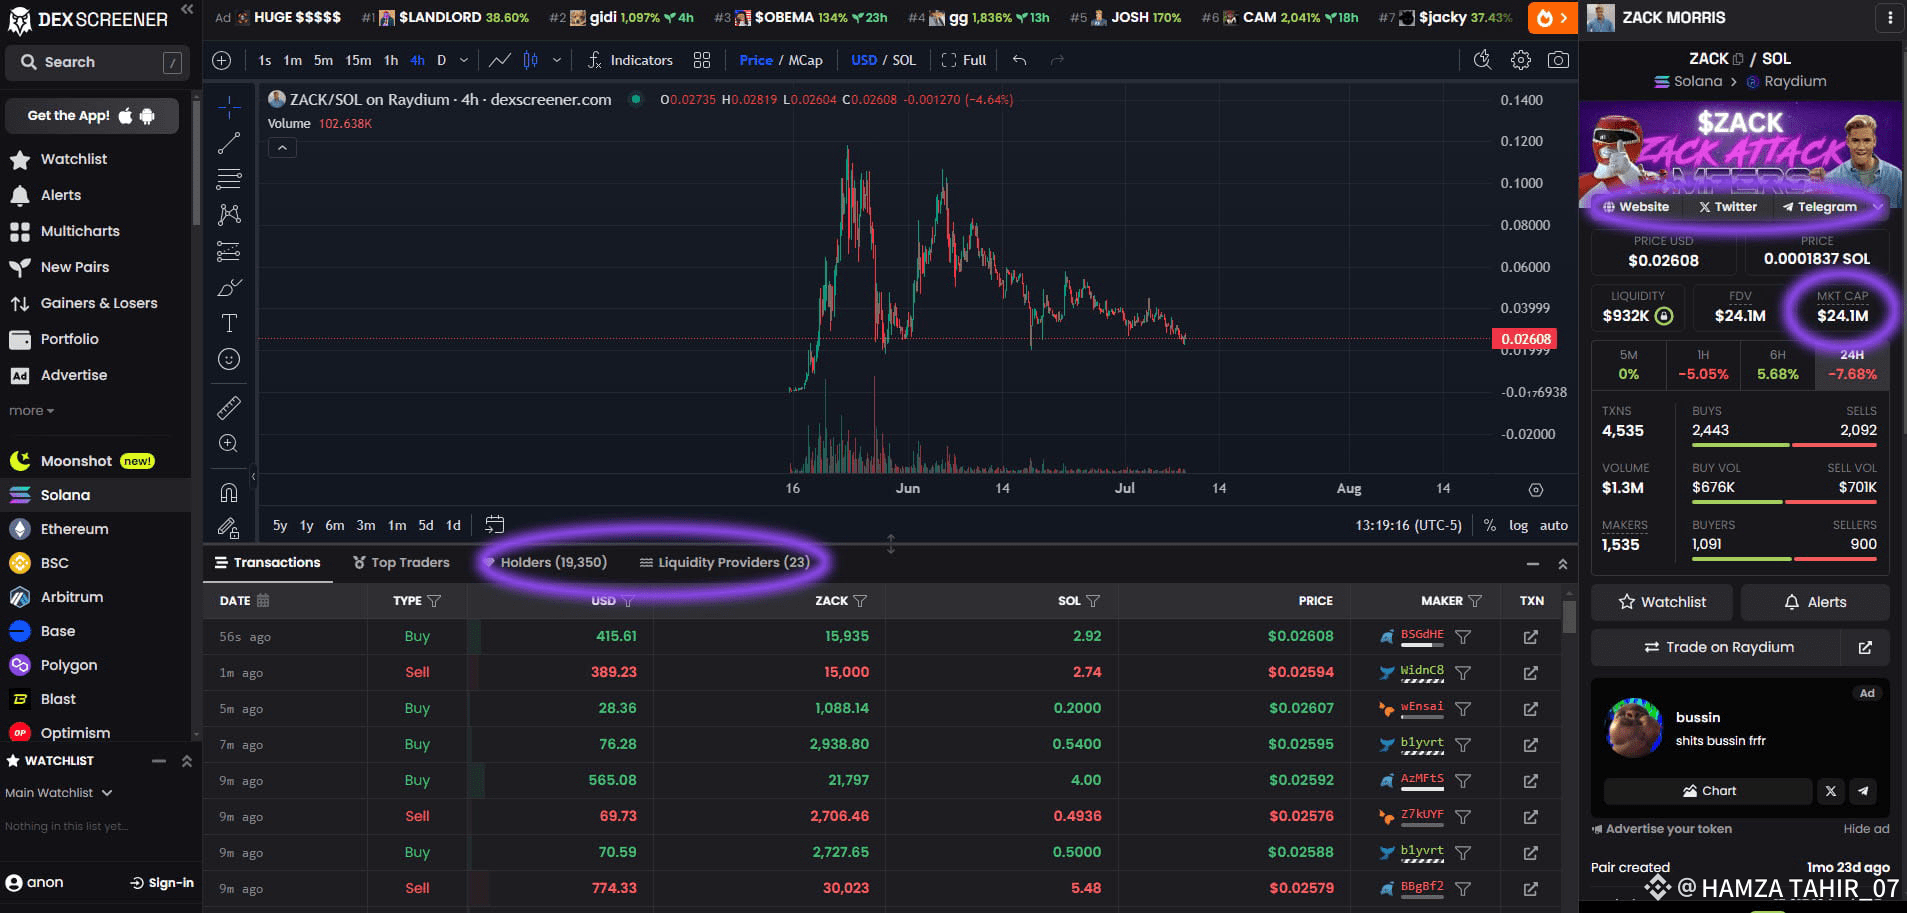Expand the timeframe interval dropdown
The image size is (1907, 913).
[464, 60]
